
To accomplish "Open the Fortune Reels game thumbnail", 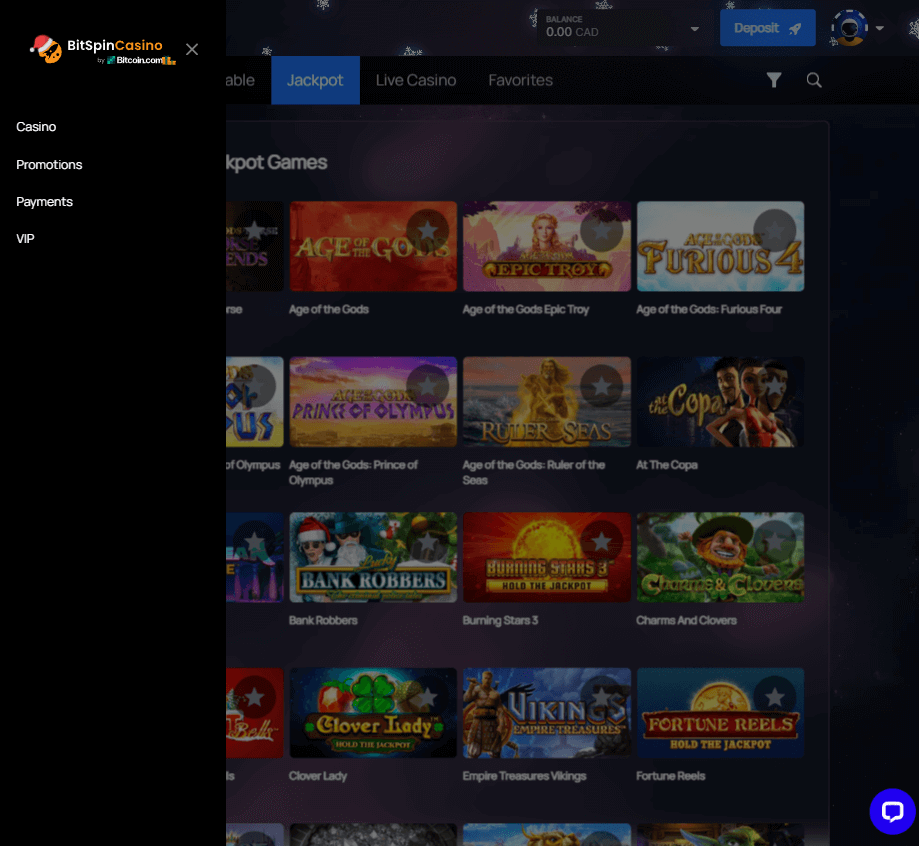I will tap(720, 713).
